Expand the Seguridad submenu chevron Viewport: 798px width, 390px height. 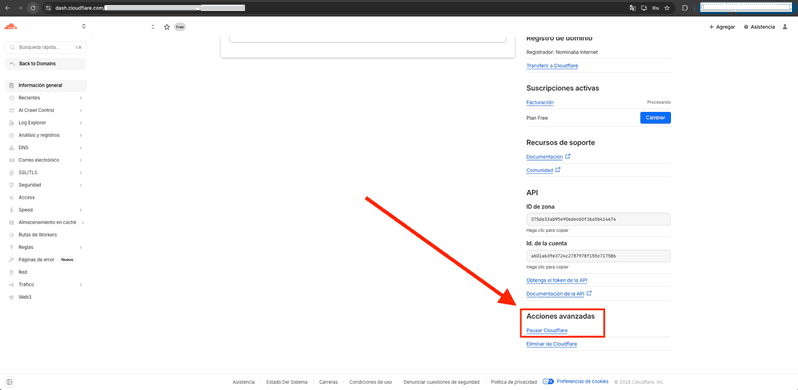click(x=81, y=185)
